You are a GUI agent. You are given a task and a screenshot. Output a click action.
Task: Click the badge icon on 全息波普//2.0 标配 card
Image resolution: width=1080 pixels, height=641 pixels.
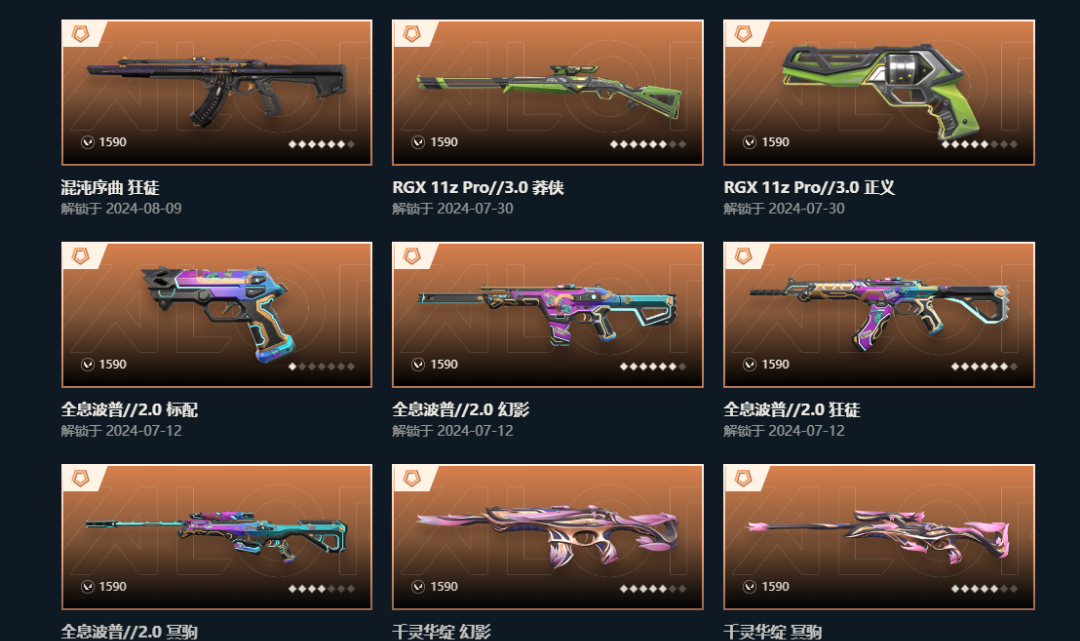(x=81, y=256)
